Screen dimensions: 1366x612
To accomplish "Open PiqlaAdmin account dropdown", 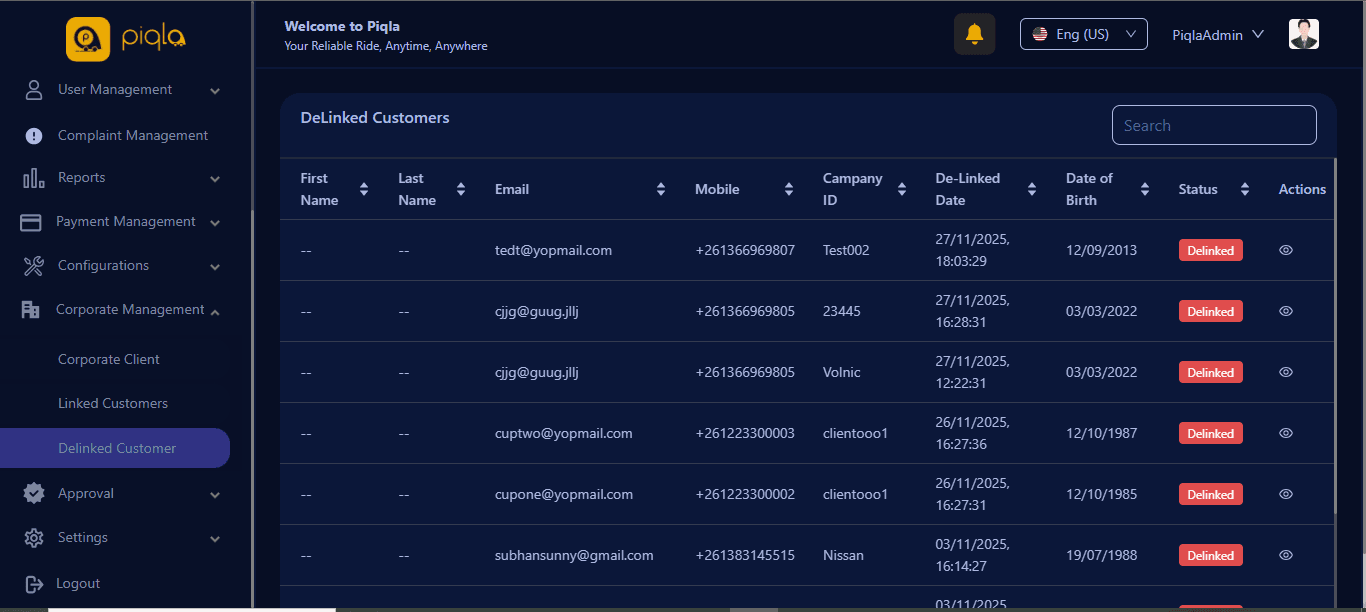I will click(1218, 35).
